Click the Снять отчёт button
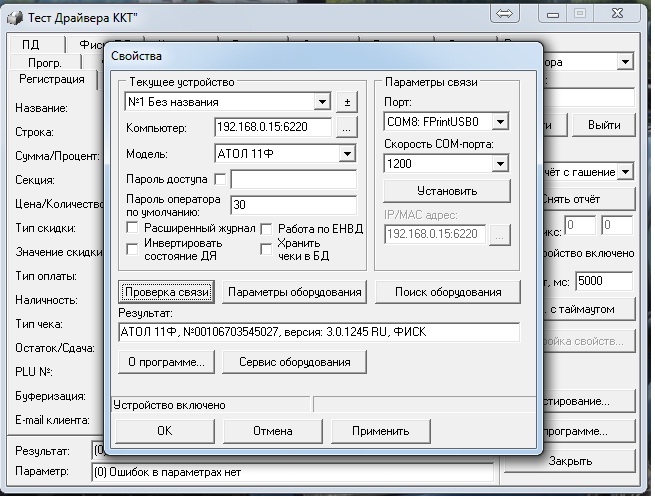 589,199
